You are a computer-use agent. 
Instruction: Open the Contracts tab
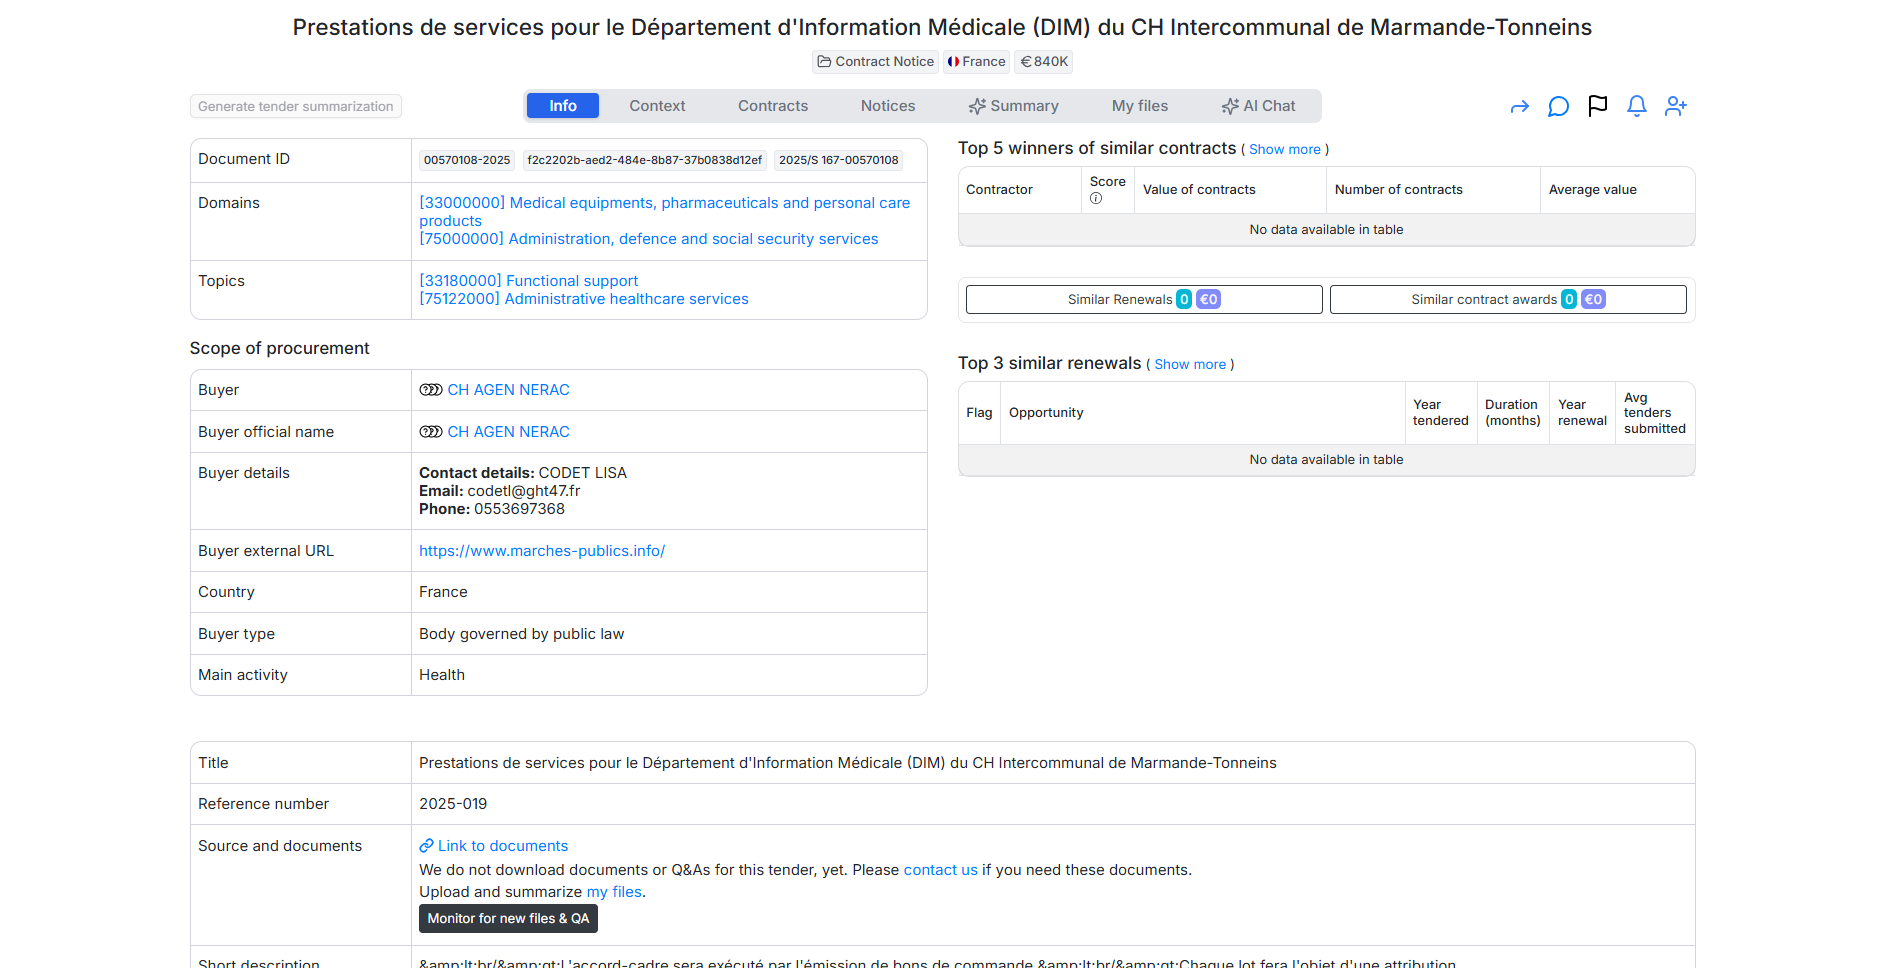(x=773, y=106)
